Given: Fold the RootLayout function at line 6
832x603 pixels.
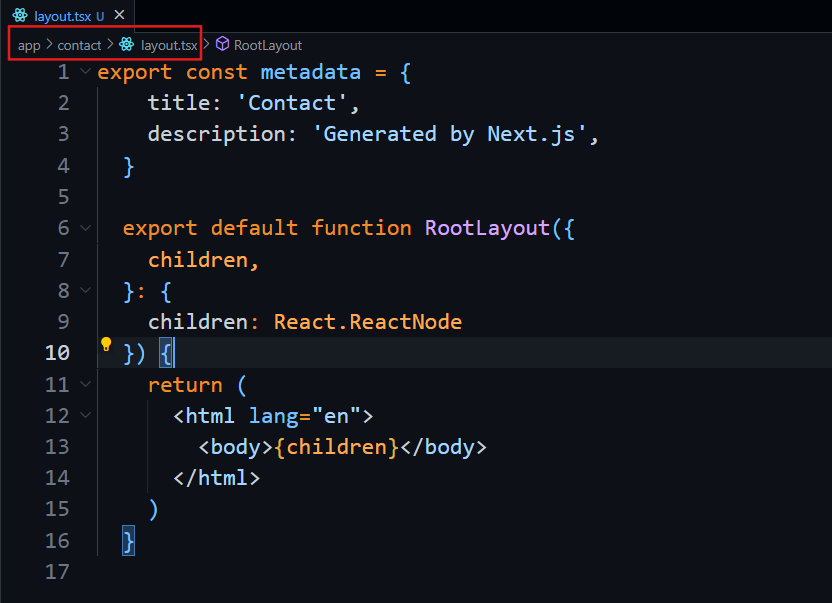Looking at the screenshot, I should (x=84, y=228).
